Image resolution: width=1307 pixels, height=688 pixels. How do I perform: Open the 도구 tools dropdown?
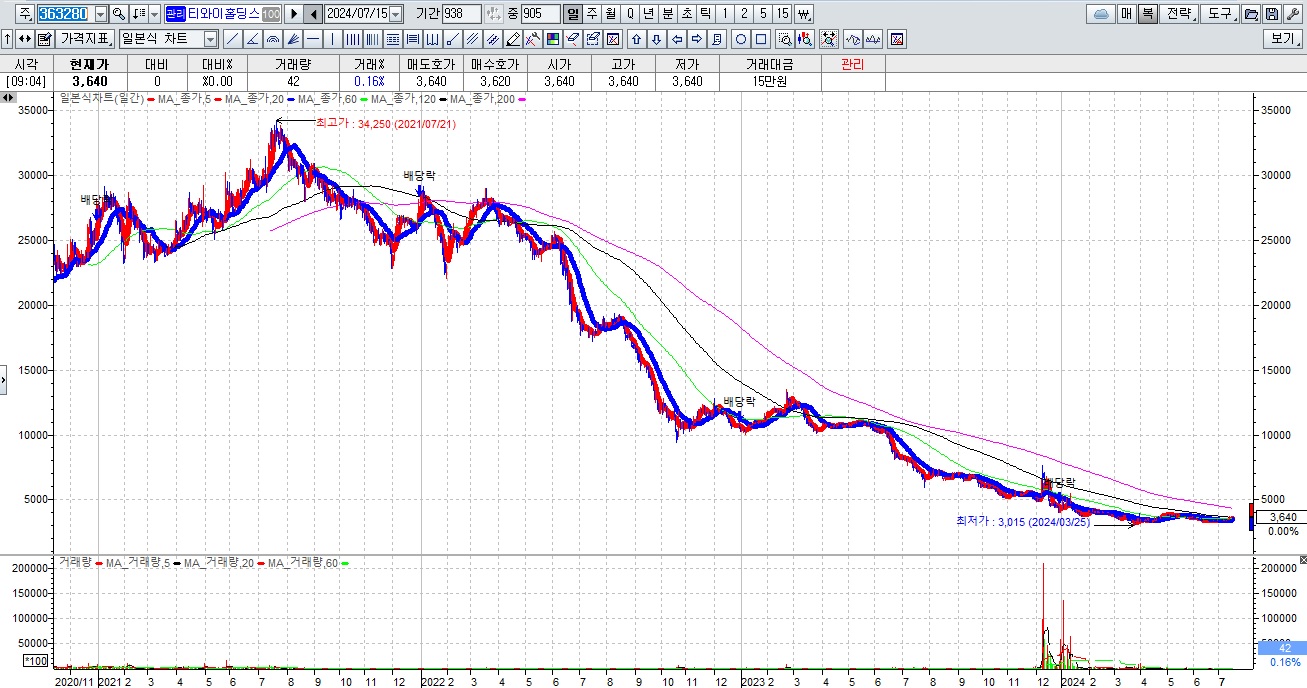1219,14
